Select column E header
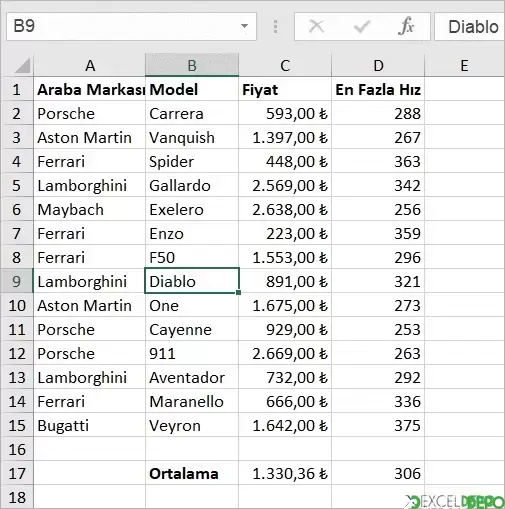Image resolution: width=505 pixels, height=509 pixels. (x=464, y=65)
